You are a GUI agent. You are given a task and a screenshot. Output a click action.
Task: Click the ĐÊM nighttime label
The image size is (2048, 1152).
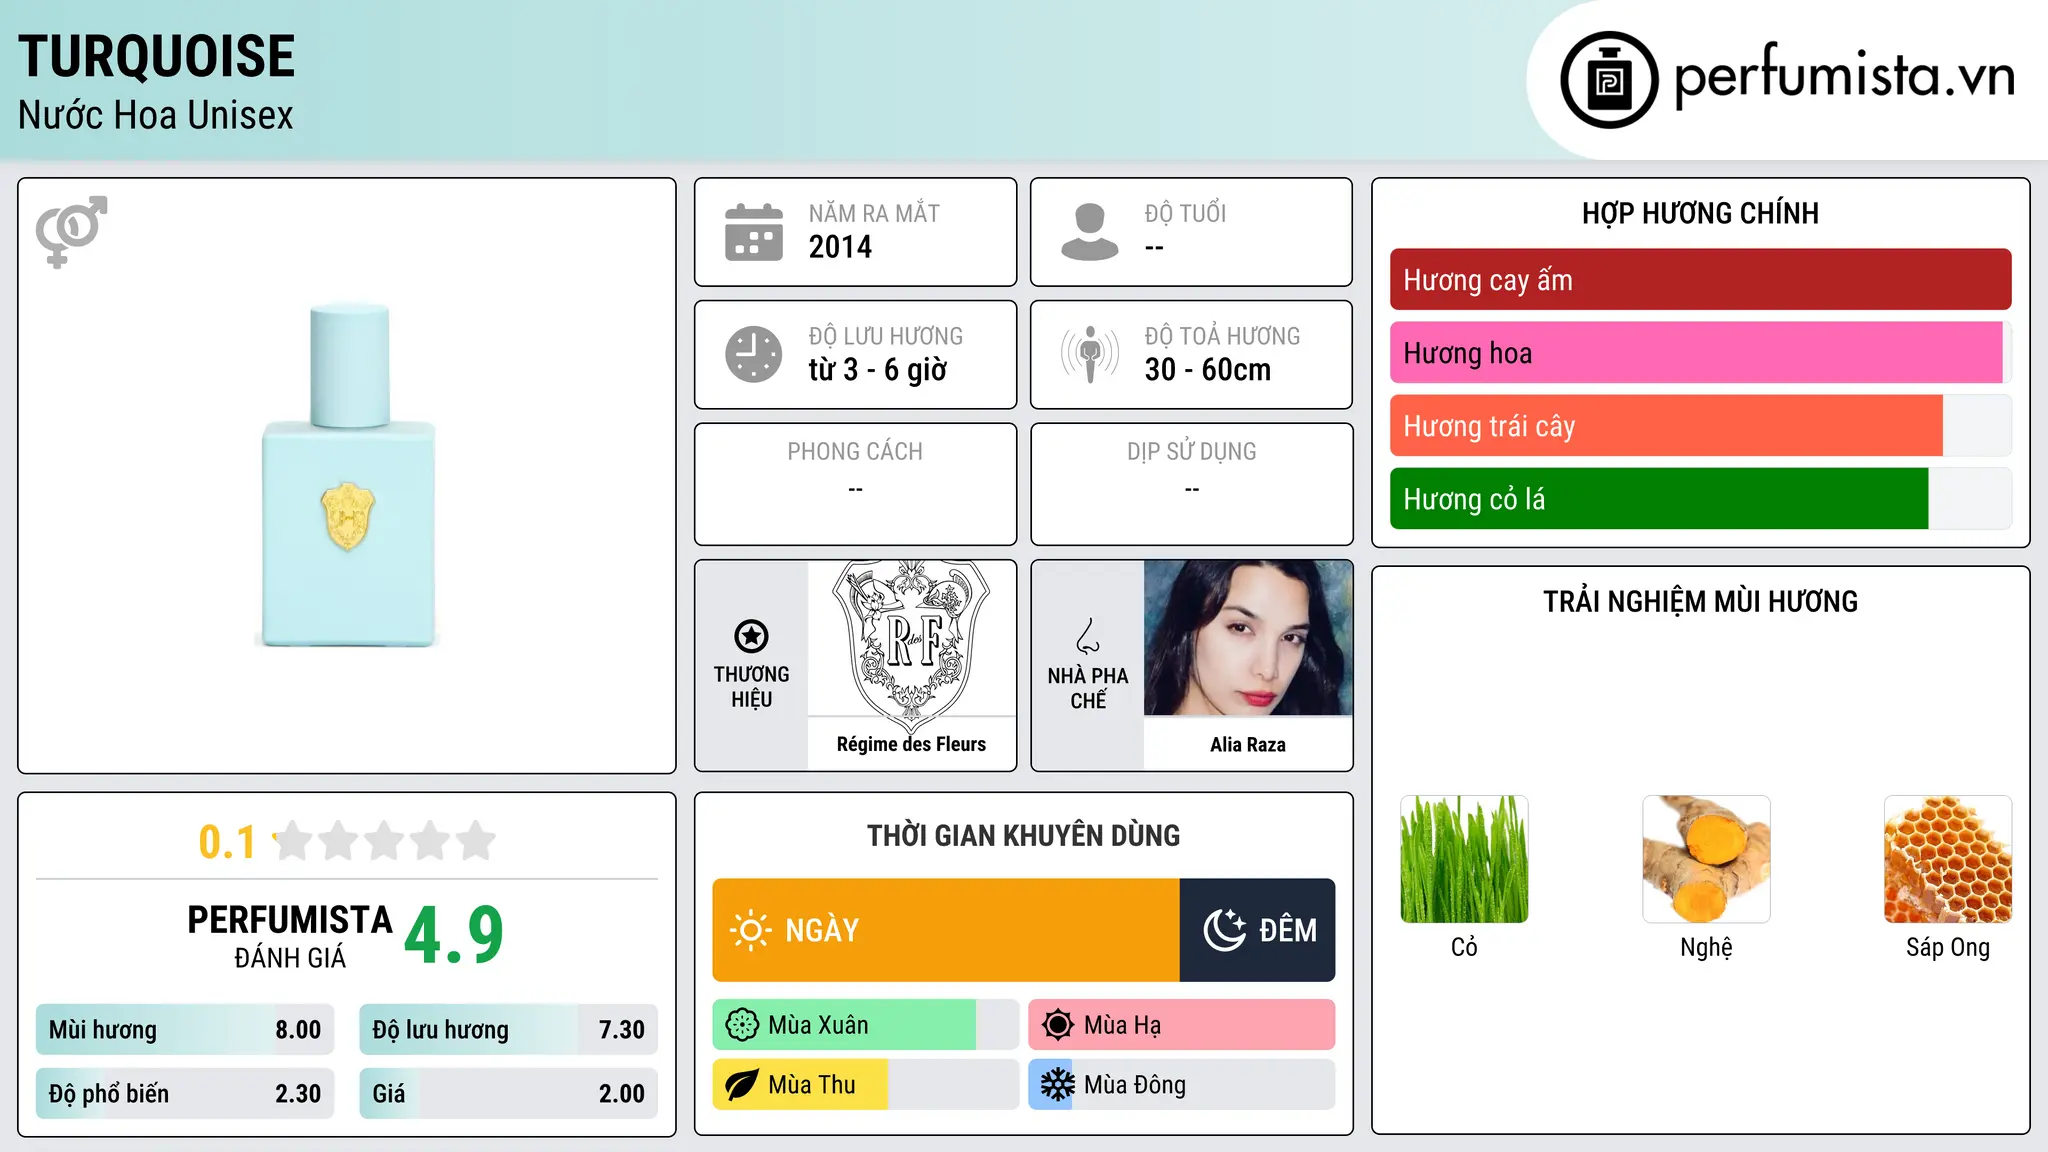(x=1288, y=930)
